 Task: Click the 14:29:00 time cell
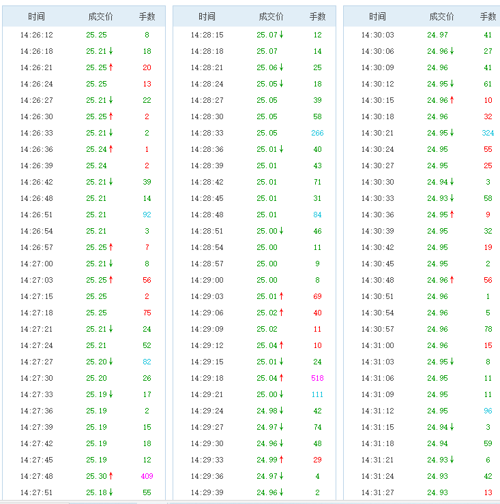[207, 280]
